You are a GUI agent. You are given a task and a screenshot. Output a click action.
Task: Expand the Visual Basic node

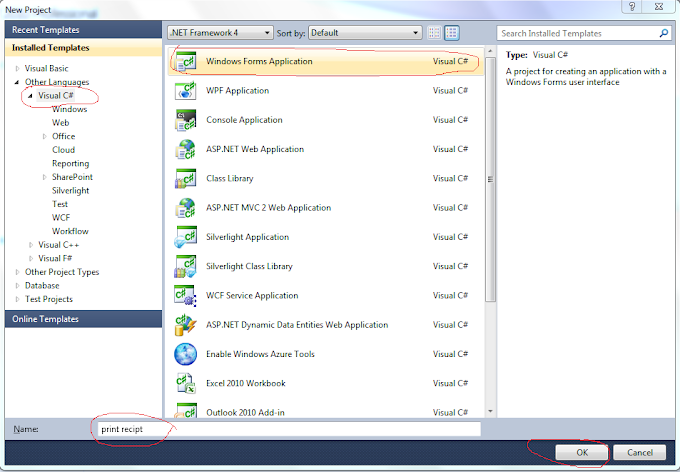click(17, 69)
